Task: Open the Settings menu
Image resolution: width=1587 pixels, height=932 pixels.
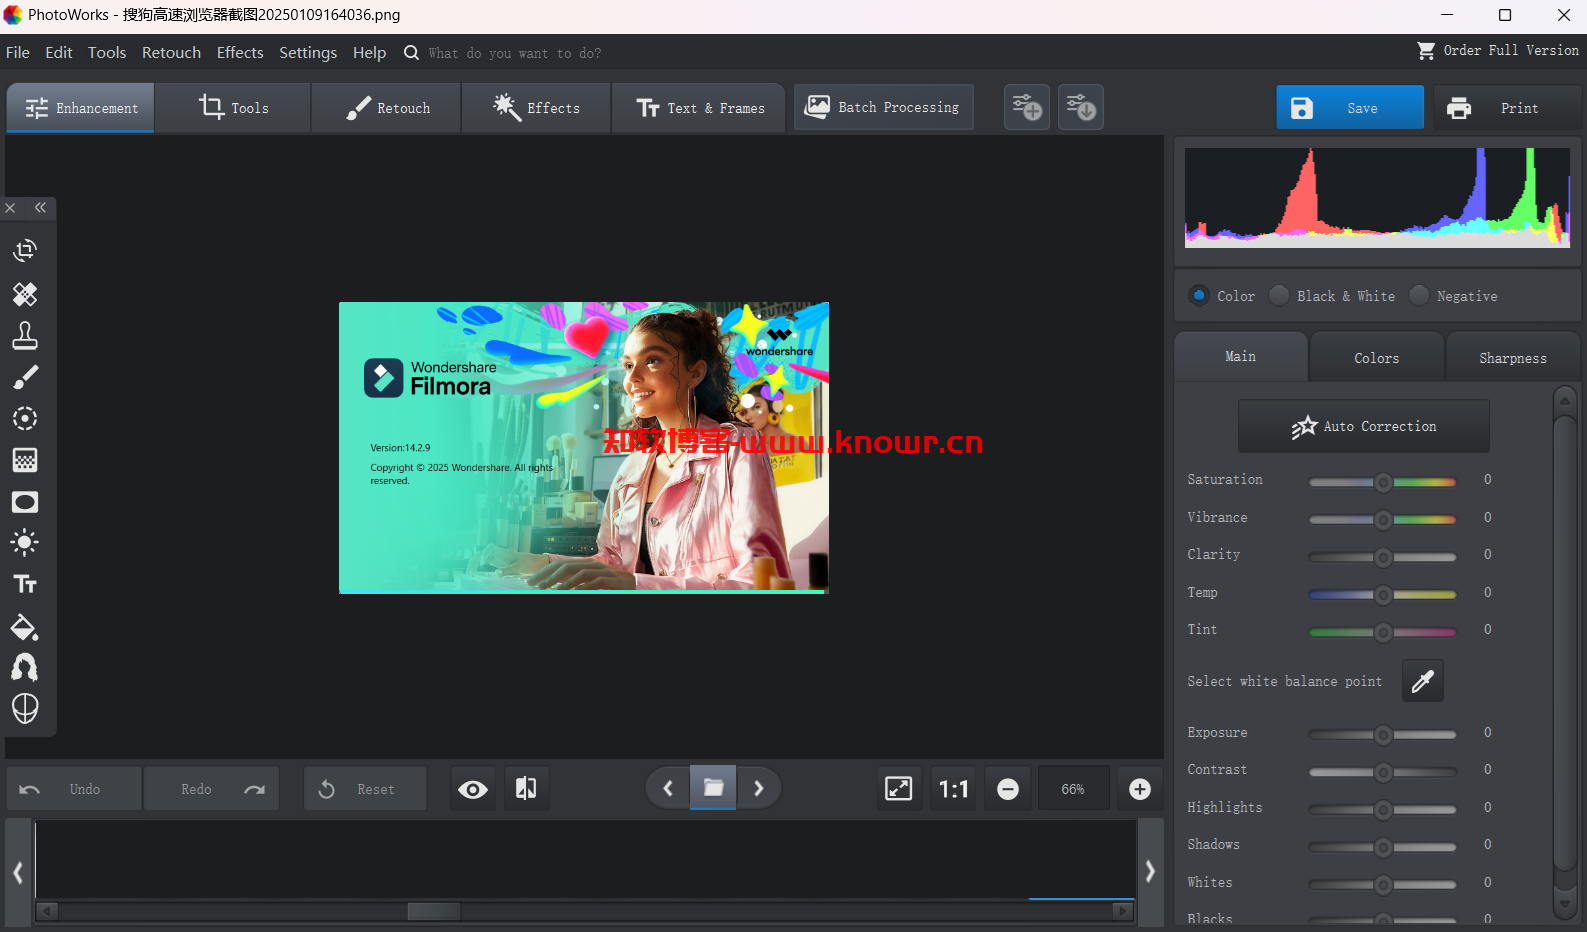Action: click(308, 52)
